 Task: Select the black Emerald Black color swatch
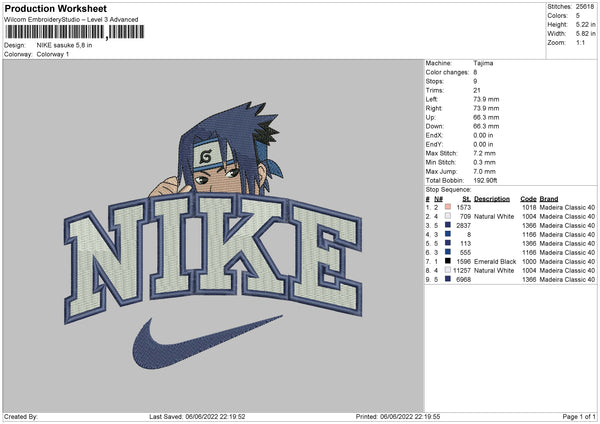[x=448, y=261]
